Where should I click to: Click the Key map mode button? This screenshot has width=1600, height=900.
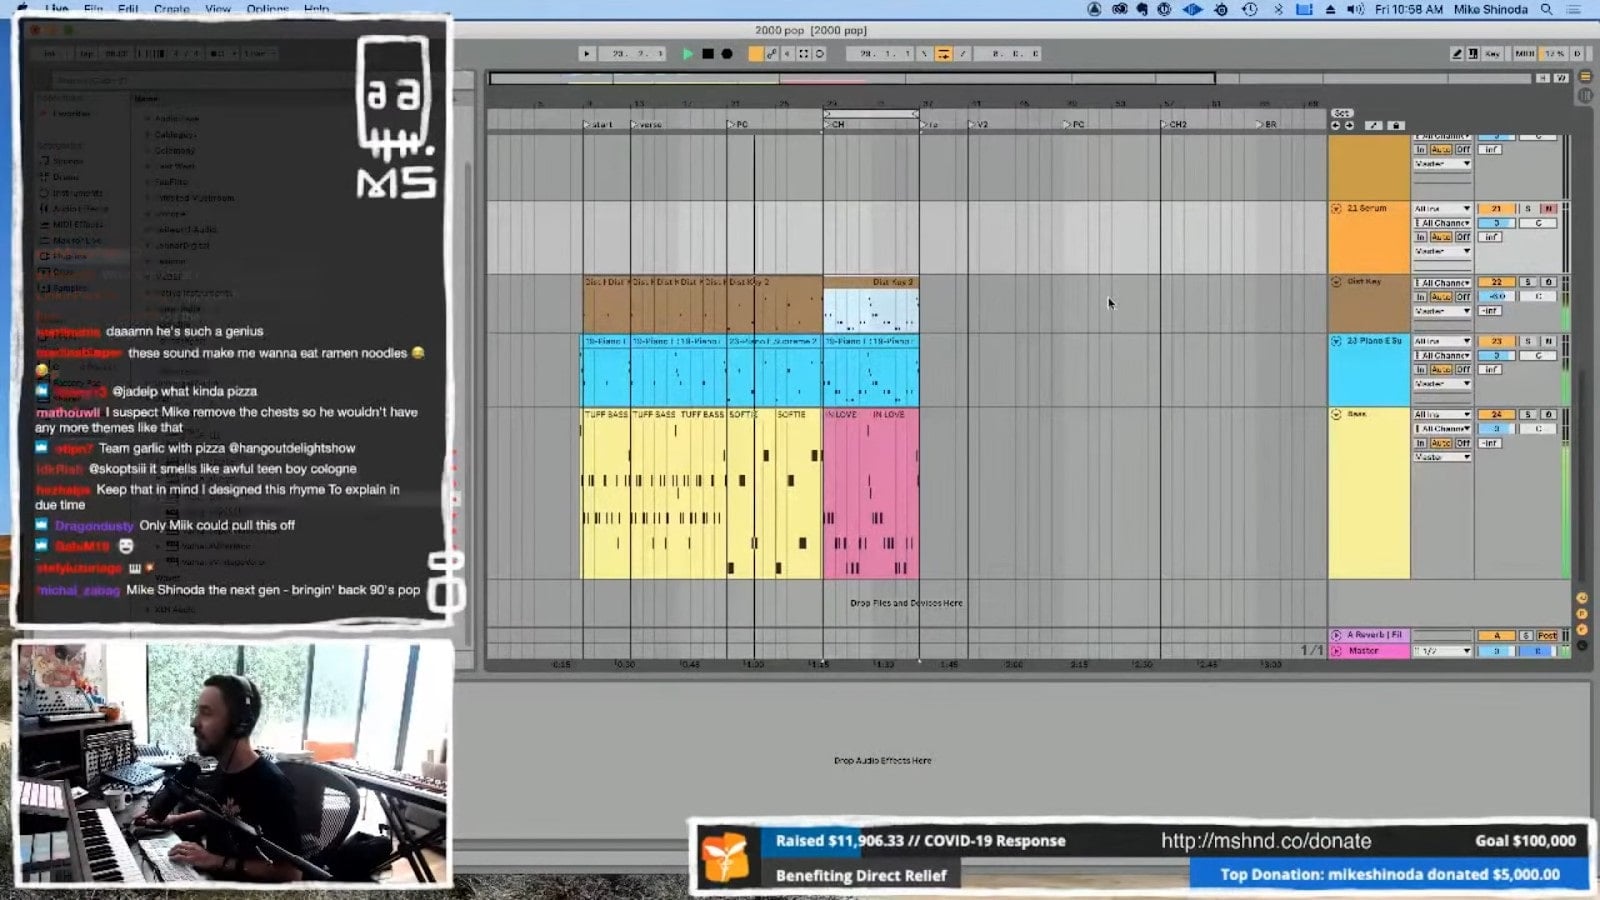pyautogui.click(x=1492, y=54)
